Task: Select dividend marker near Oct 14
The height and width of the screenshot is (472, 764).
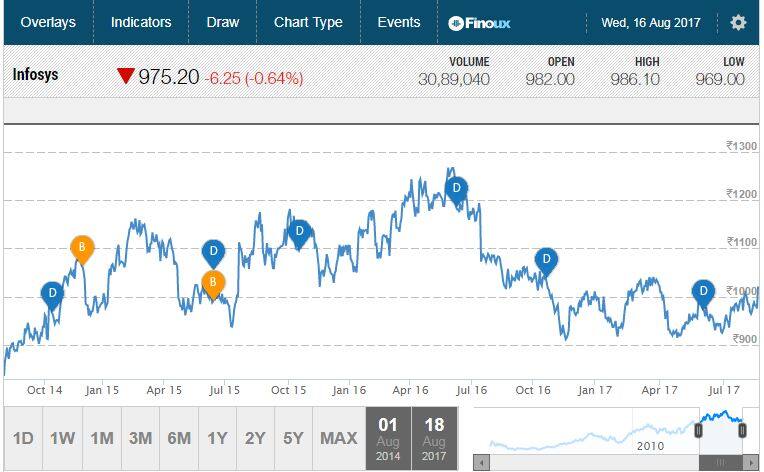Action: click(x=52, y=294)
